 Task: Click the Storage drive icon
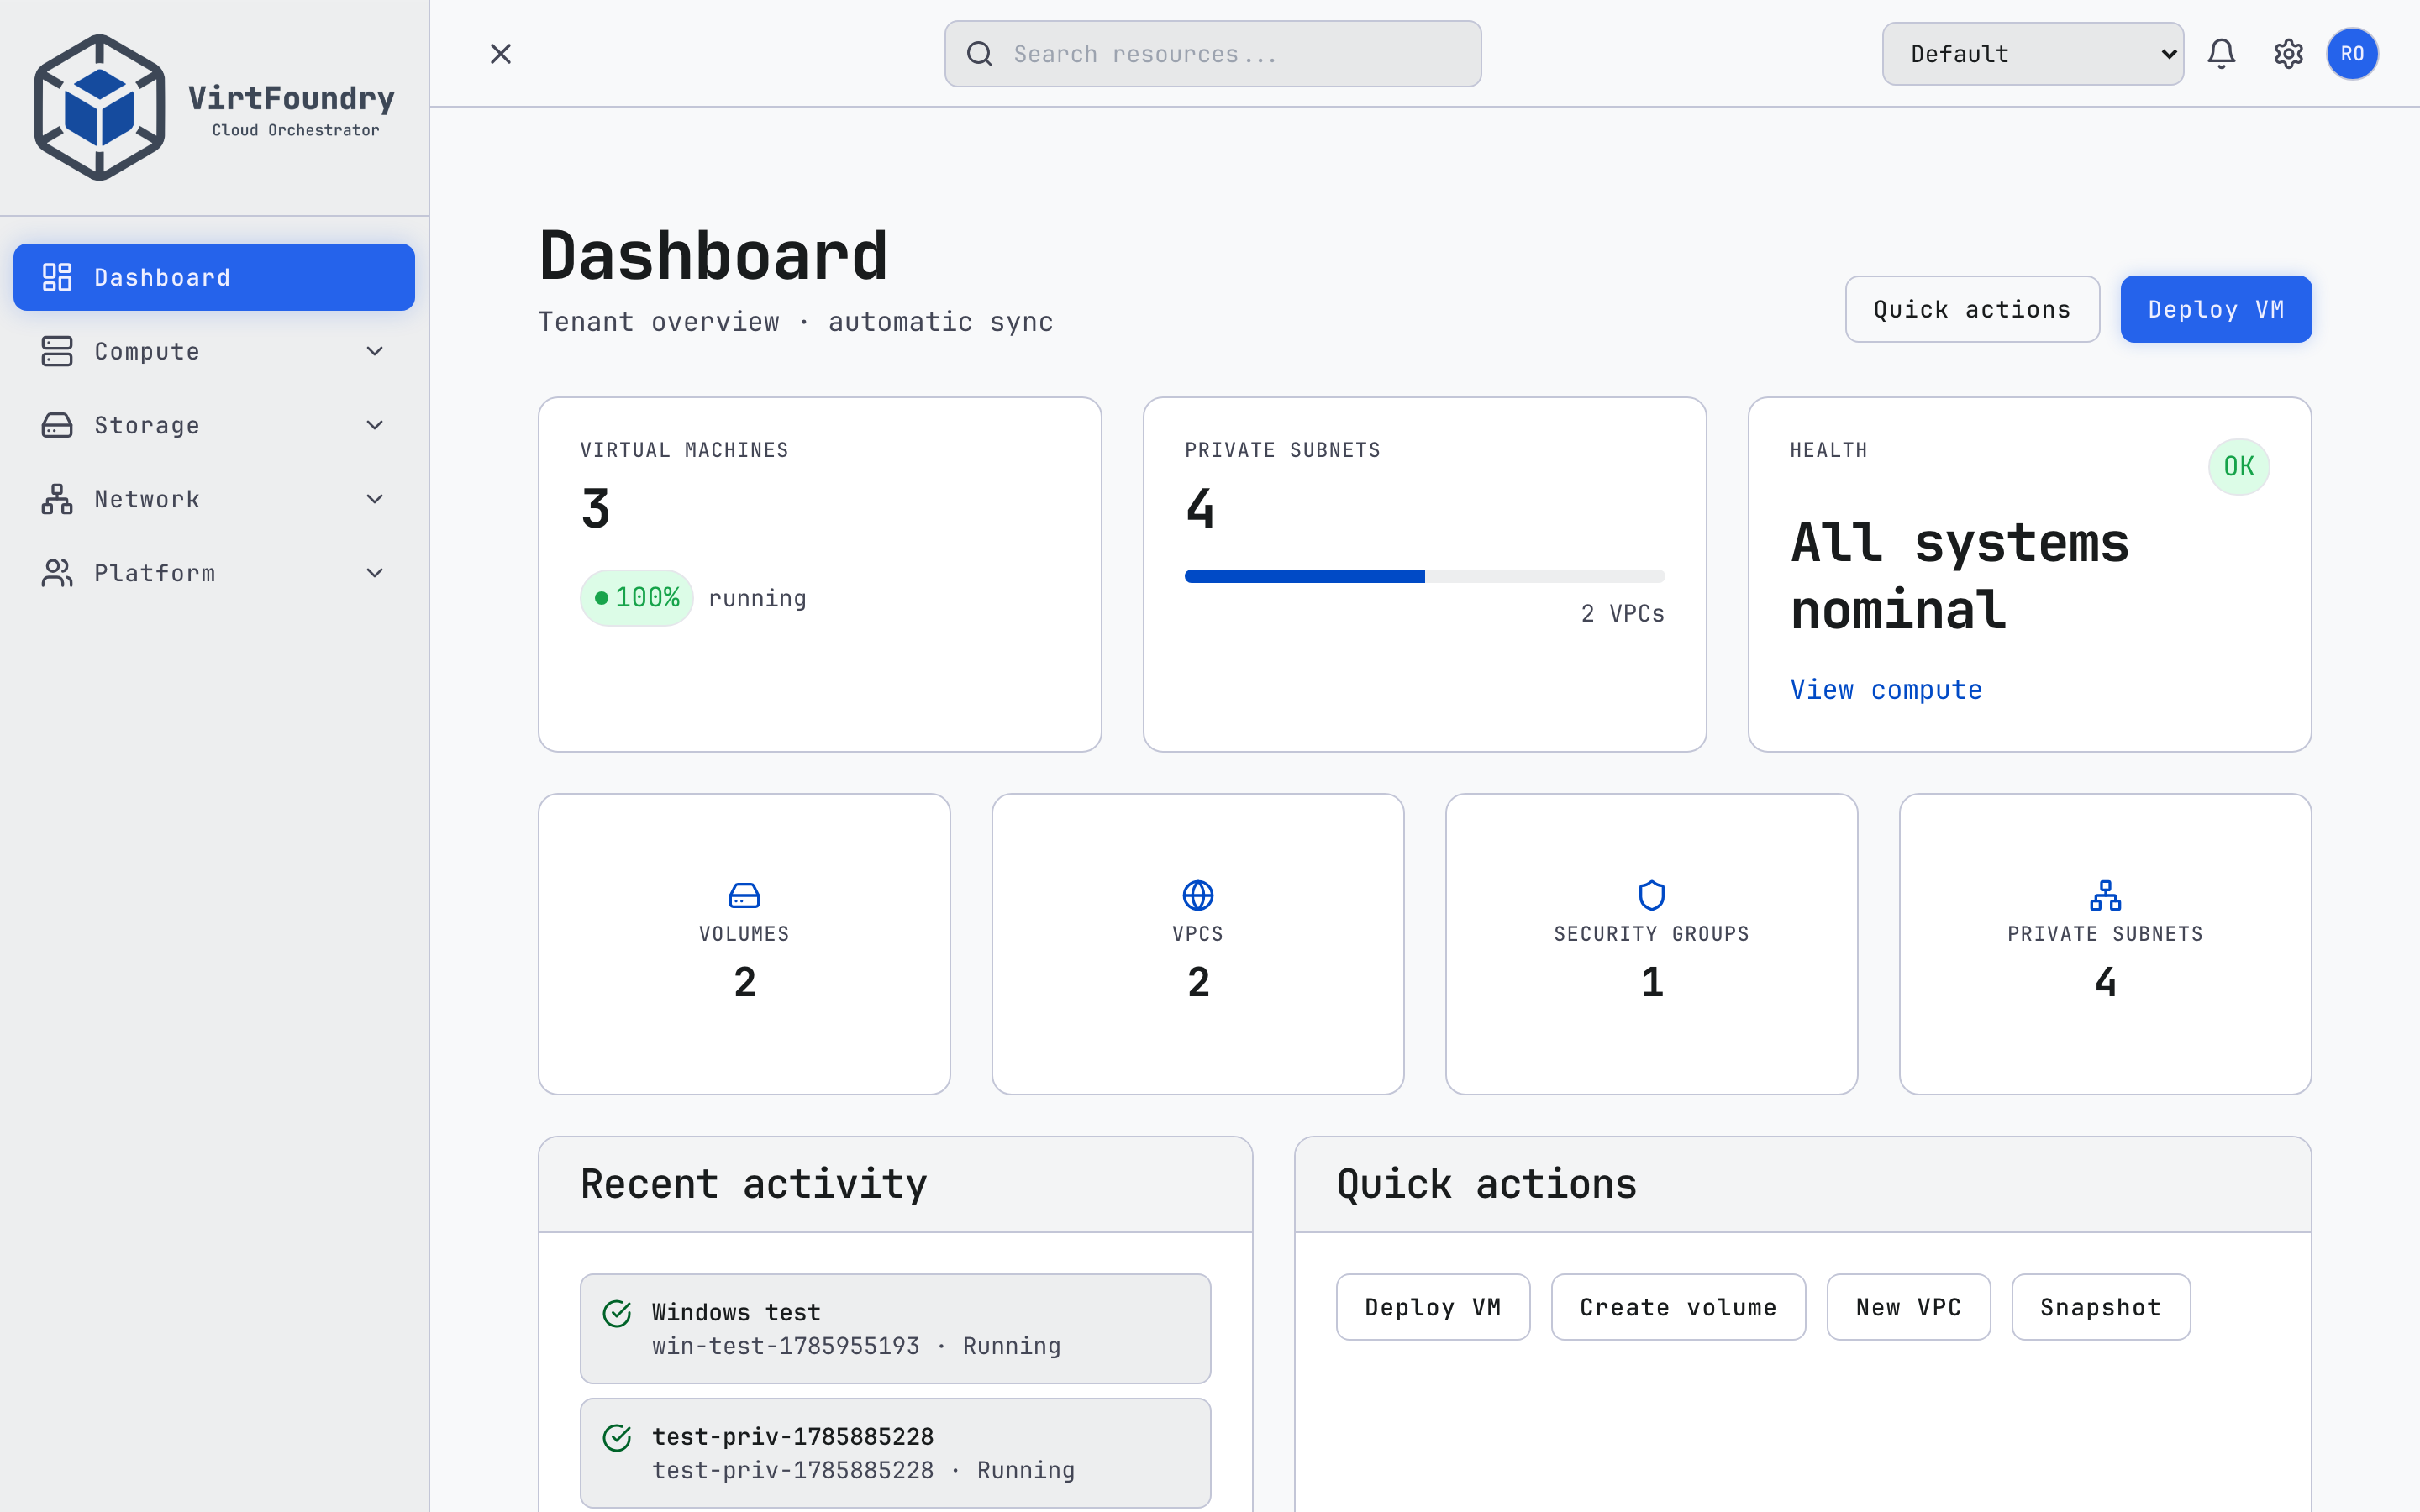point(57,425)
